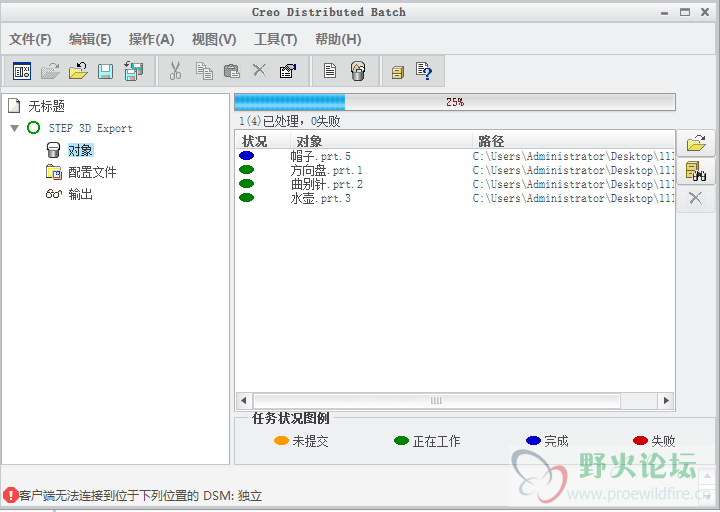Viewport: 720px width, 512px height.
Task: Click the search objects binoculars button
Action: click(696, 171)
